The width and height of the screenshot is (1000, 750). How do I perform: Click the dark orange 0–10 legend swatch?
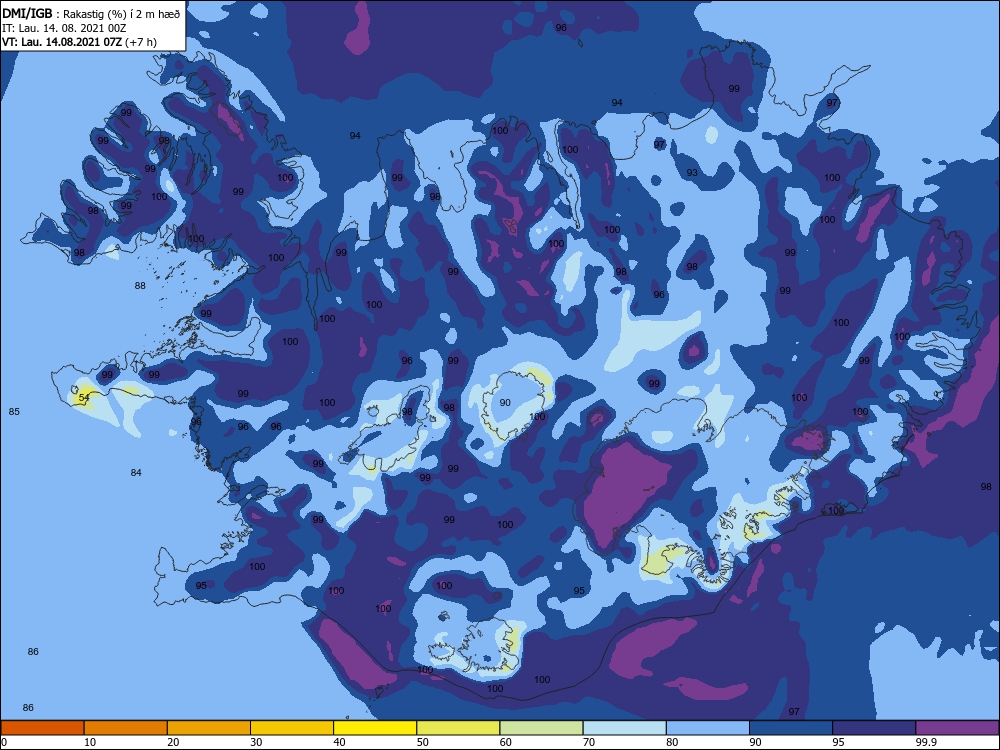(x=42, y=728)
